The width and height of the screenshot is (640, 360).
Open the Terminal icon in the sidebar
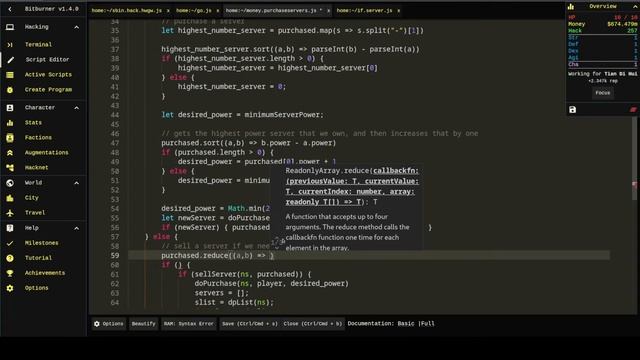pyautogui.click(x=10, y=44)
